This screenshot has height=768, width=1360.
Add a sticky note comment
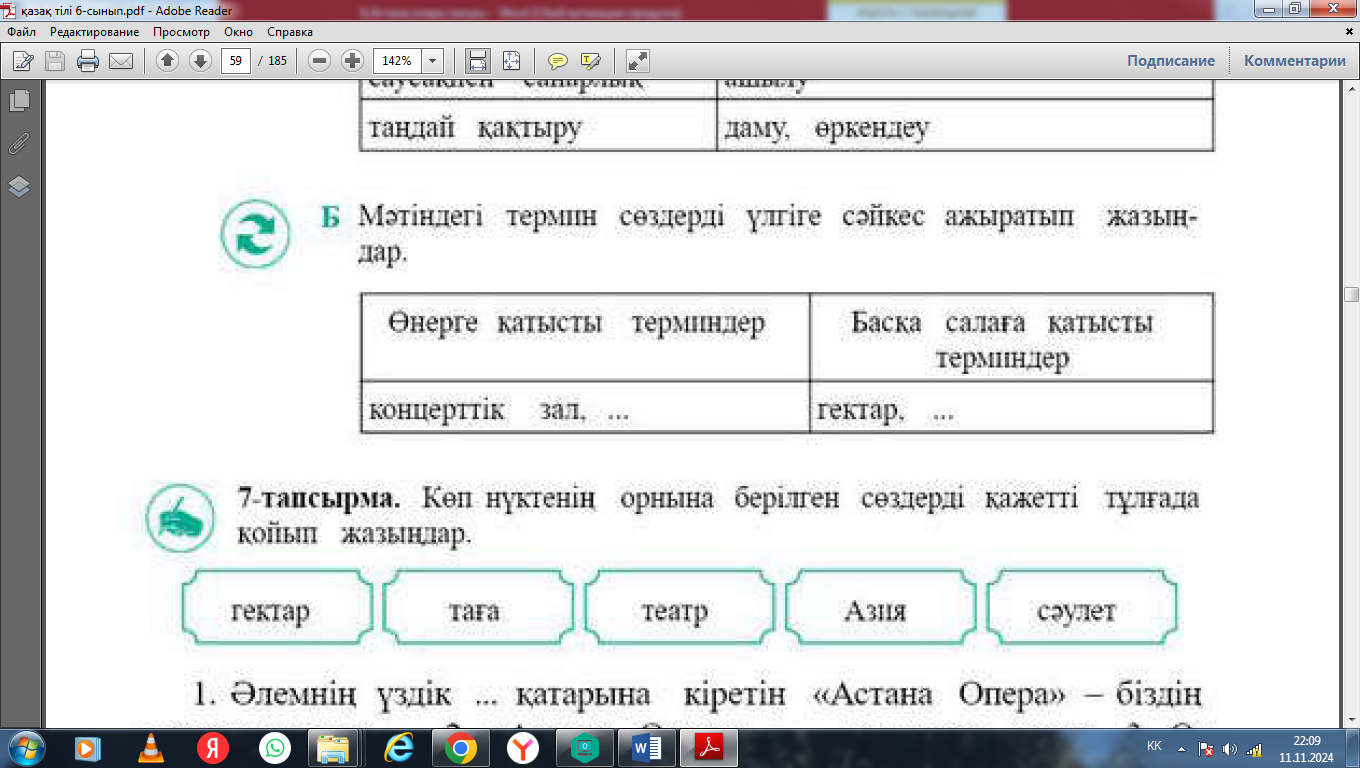[x=558, y=61]
